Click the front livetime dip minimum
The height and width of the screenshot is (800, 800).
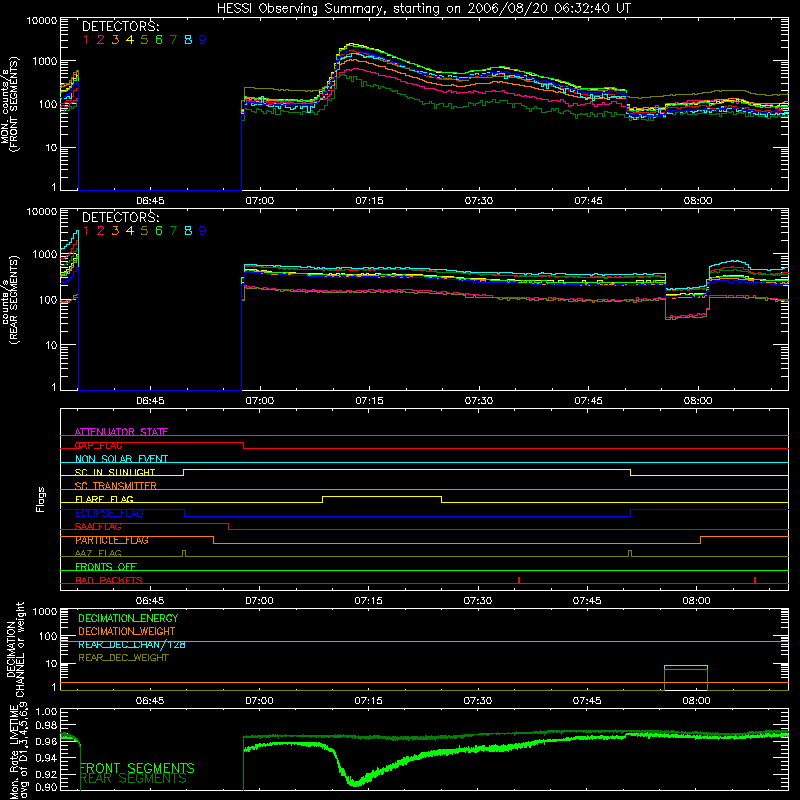[x=355, y=783]
